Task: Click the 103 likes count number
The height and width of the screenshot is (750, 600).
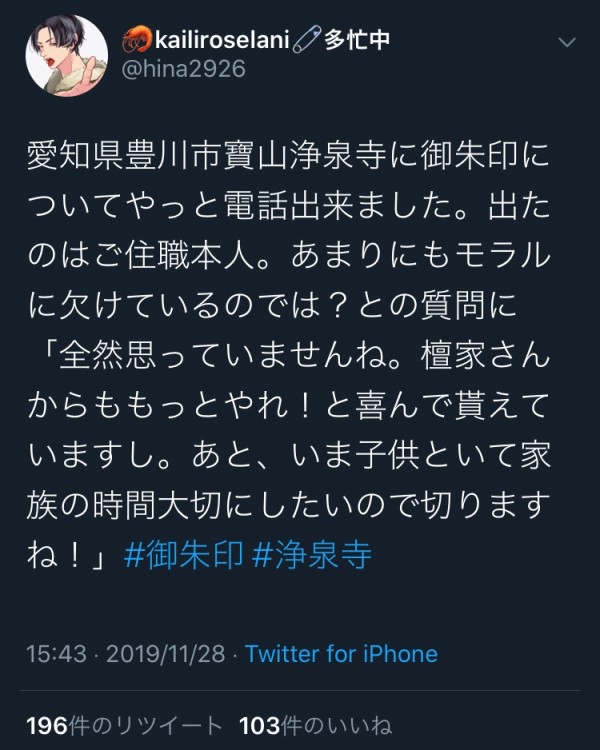Action: [x=259, y=726]
